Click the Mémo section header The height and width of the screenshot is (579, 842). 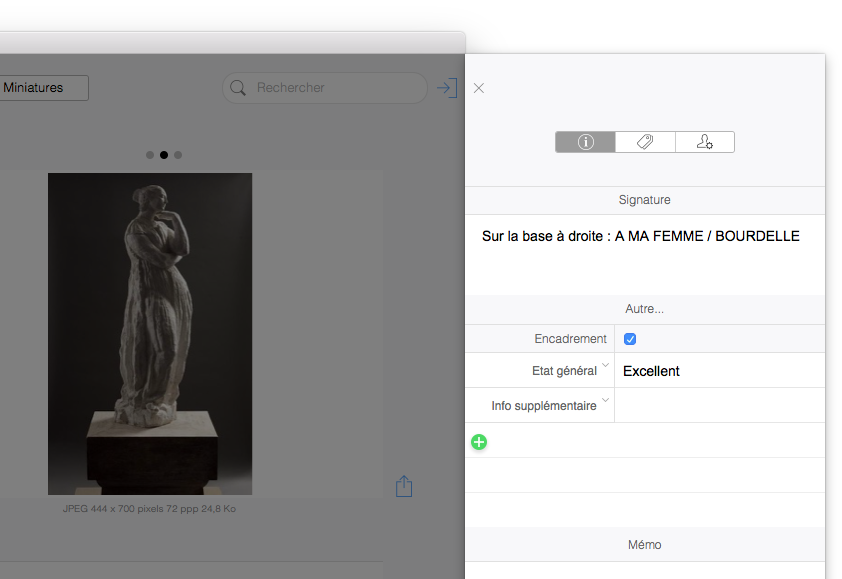pyautogui.click(x=644, y=545)
